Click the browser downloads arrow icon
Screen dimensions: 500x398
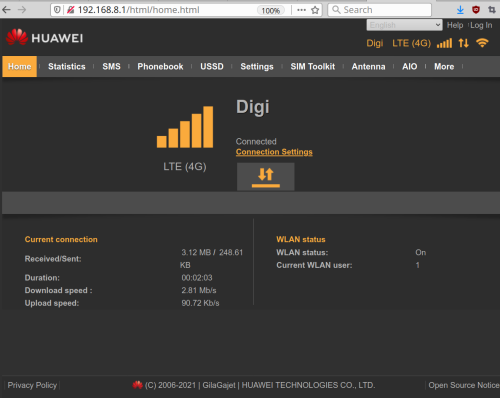tap(460, 10)
